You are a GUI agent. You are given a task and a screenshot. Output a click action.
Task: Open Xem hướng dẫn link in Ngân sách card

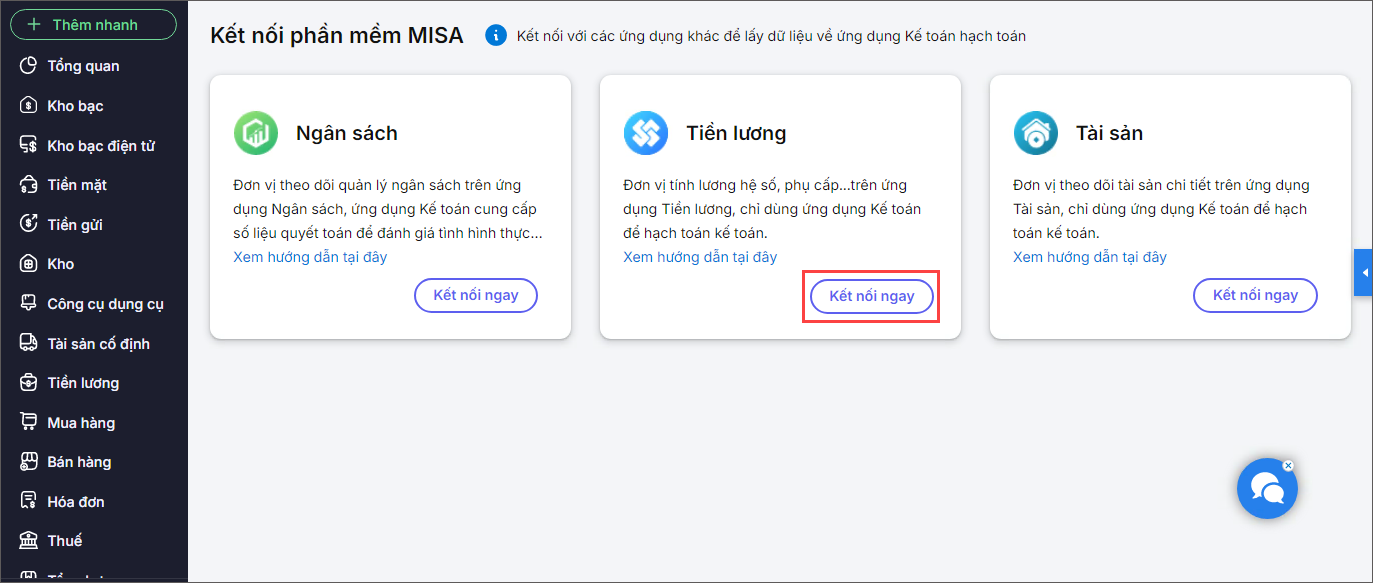point(310,257)
